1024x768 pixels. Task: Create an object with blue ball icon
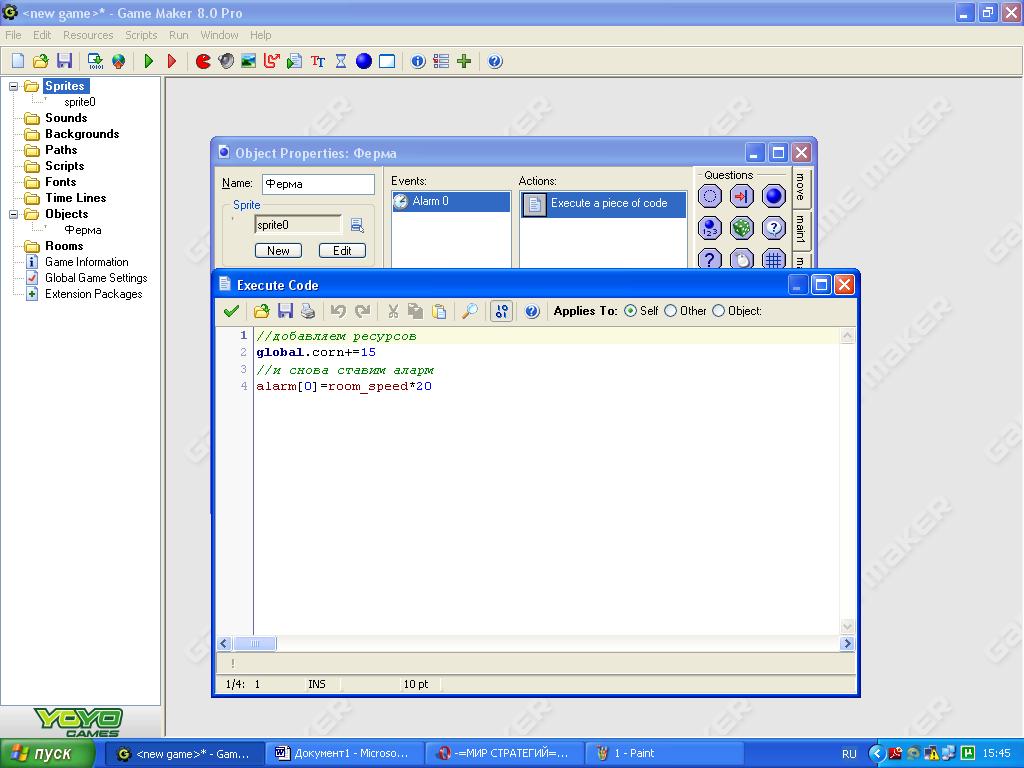364,61
